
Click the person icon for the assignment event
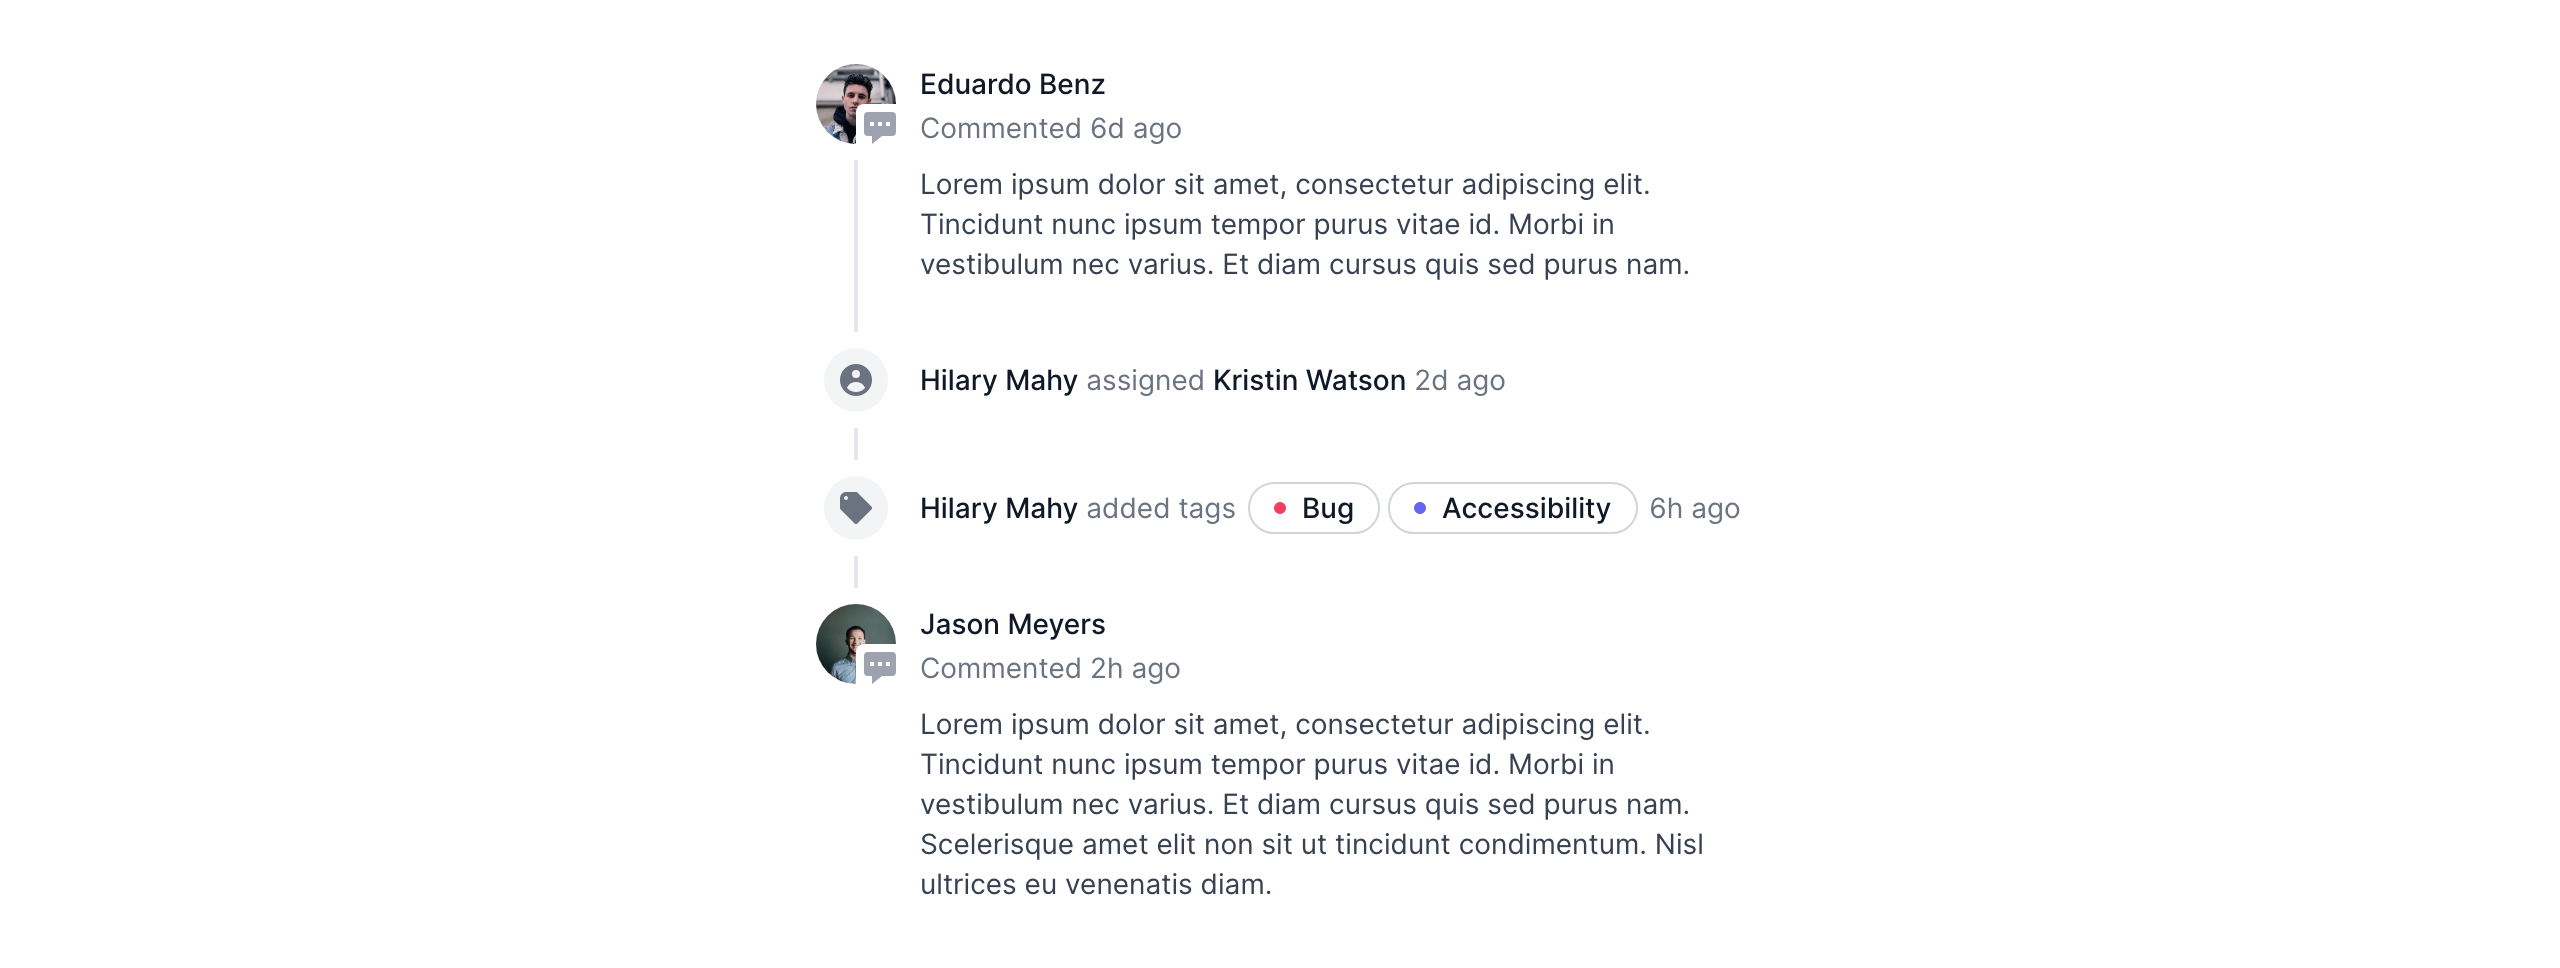856,381
